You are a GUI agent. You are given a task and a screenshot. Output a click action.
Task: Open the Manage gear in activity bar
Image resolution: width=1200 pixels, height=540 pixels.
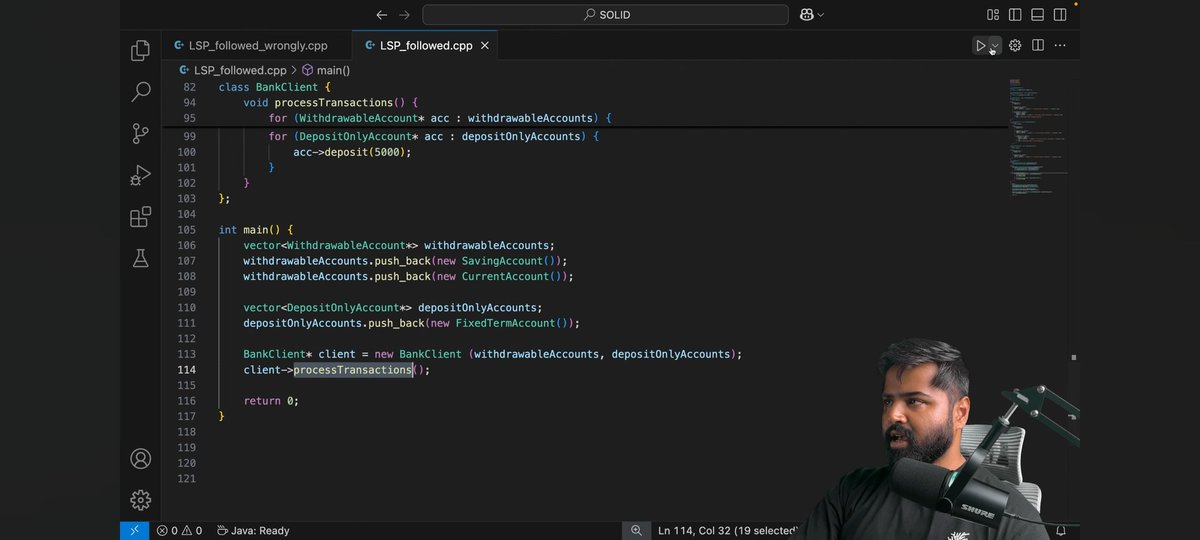coord(141,500)
